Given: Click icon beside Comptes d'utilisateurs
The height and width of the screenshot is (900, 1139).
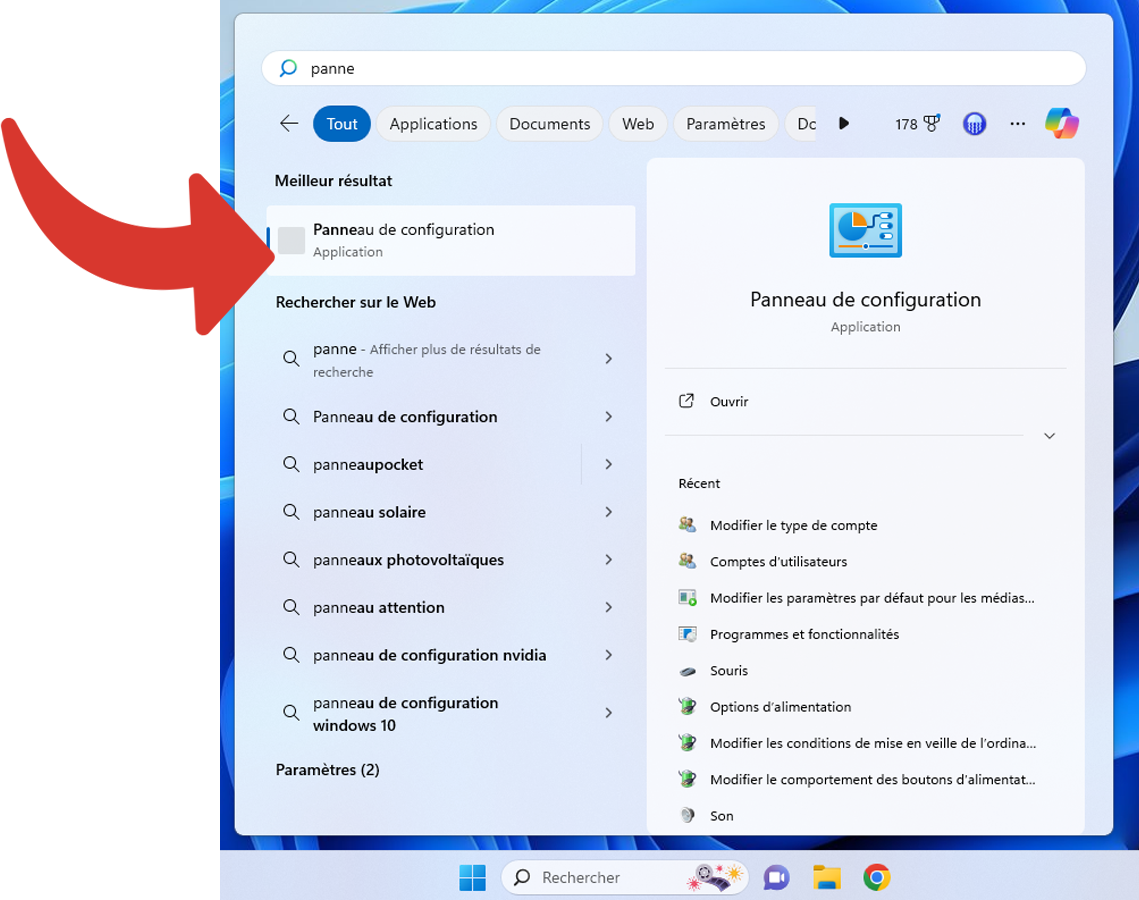Looking at the screenshot, I should (687, 561).
